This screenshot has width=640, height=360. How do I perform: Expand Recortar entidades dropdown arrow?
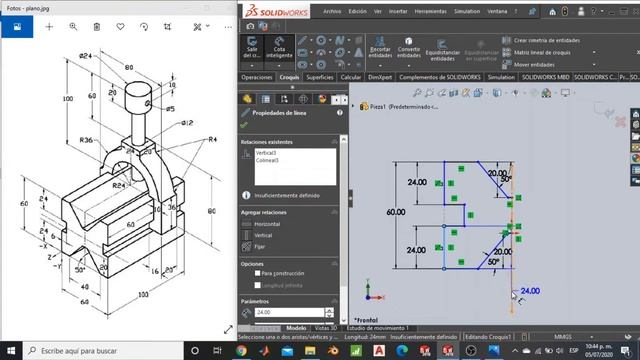(x=380, y=66)
